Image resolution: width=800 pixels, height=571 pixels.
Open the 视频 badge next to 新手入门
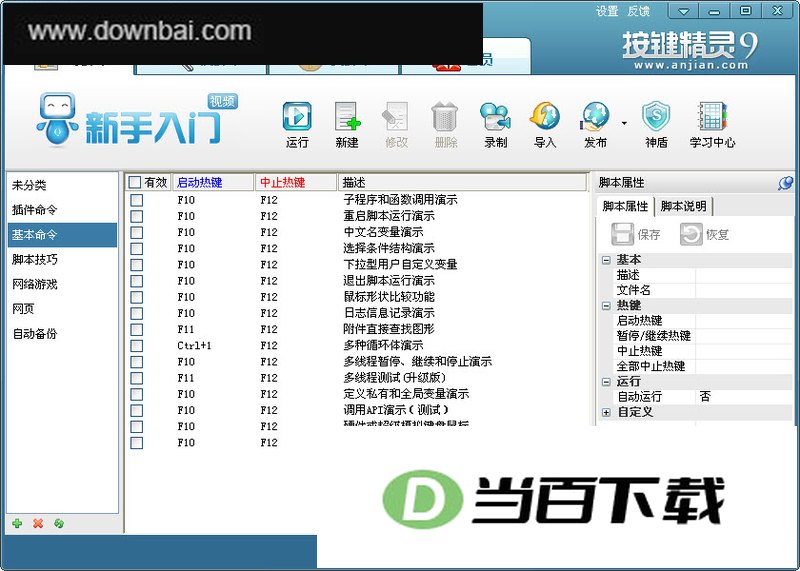click(222, 101)
